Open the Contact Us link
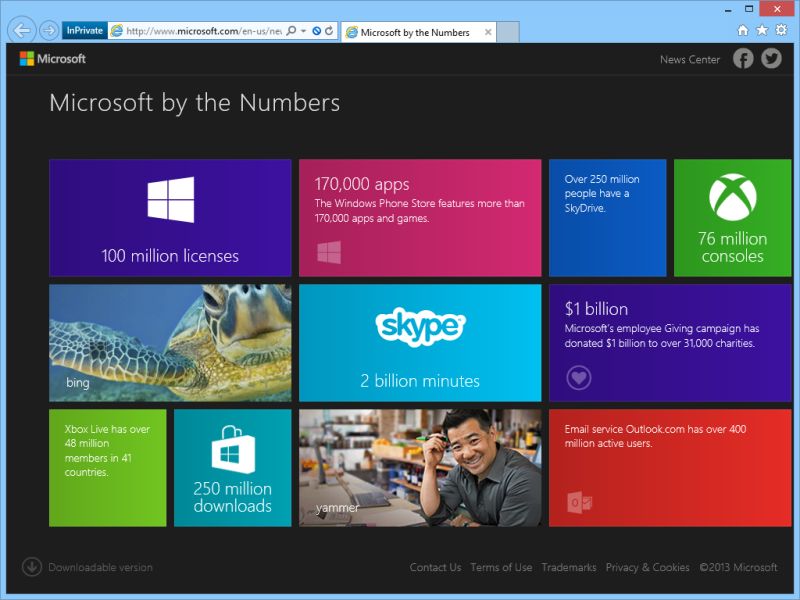The width and height of the screenshot is (800, 600). click(435, 567)
